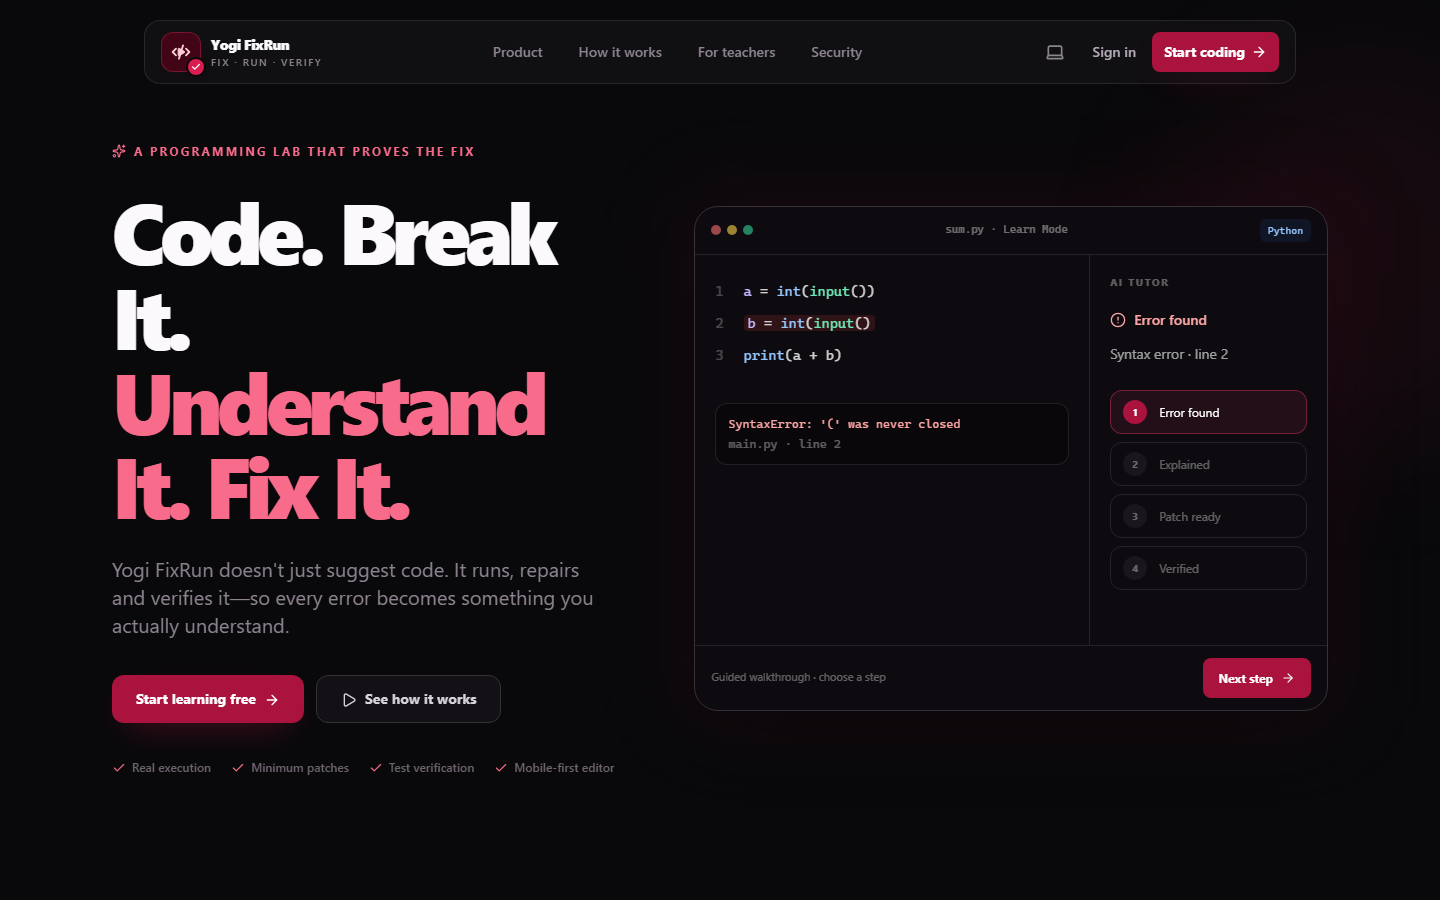1440x900 pixels.
Task: Click the green window dot
Action: pyautogui.click(x=748, y=230)
